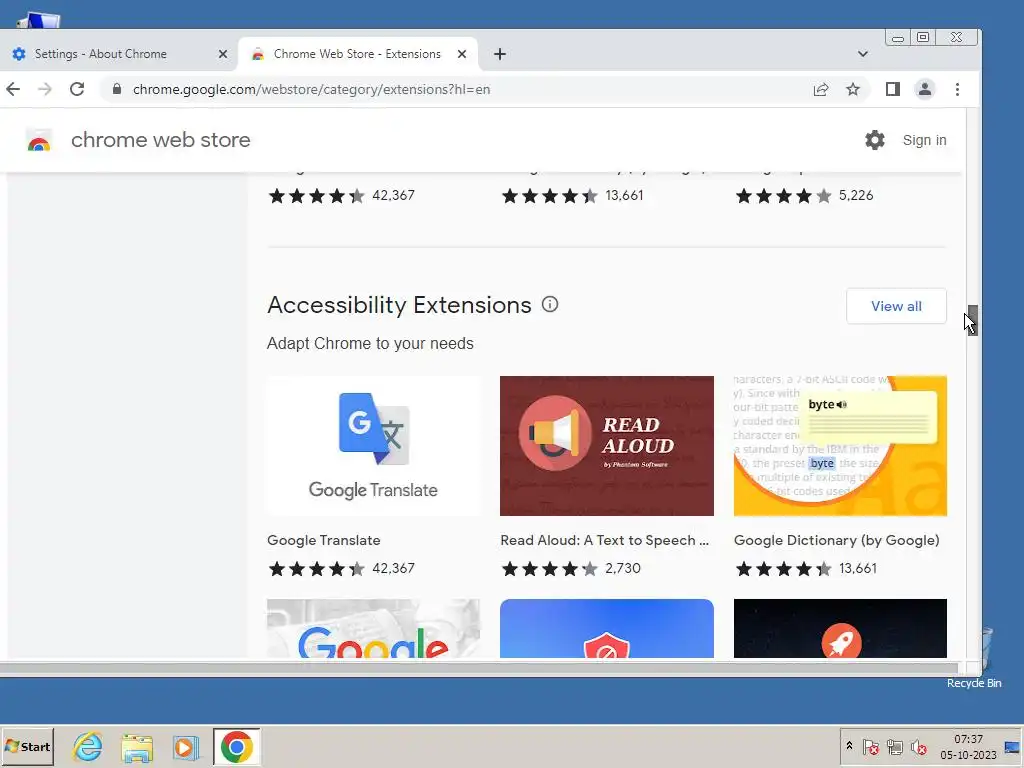Screen dimensions: 1024x768
Task: Open the rocket icon extension card
Action: point(840,628)
